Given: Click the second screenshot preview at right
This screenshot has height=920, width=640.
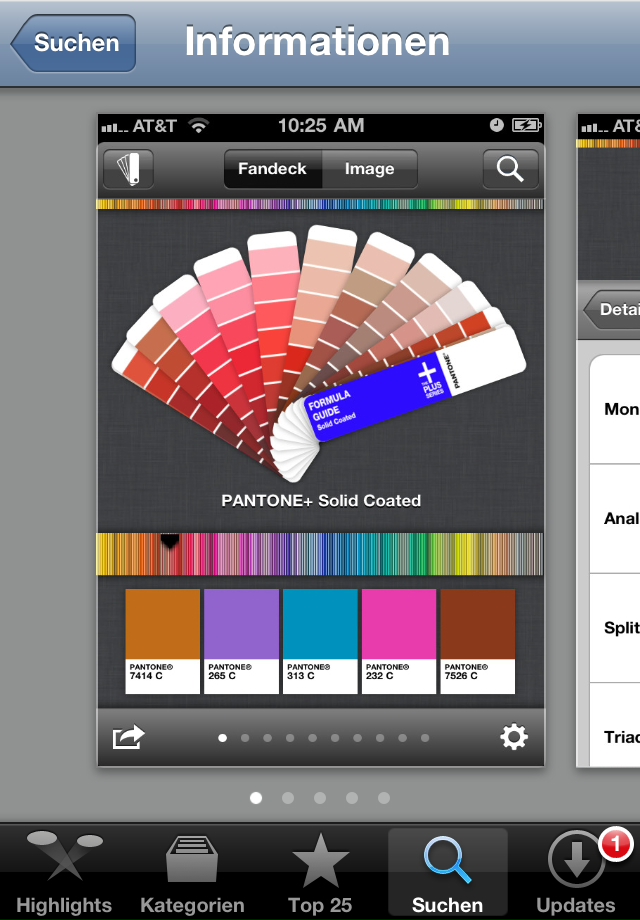Looking at the screenshot, I should click(x=608, y=440).
